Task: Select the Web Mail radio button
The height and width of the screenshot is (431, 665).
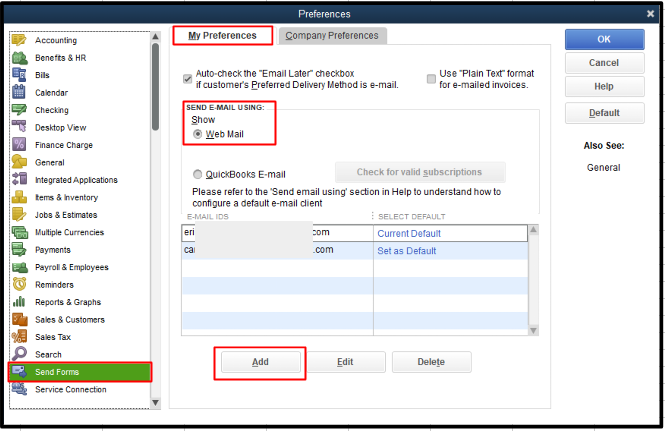Action: [x=197, y=134]
